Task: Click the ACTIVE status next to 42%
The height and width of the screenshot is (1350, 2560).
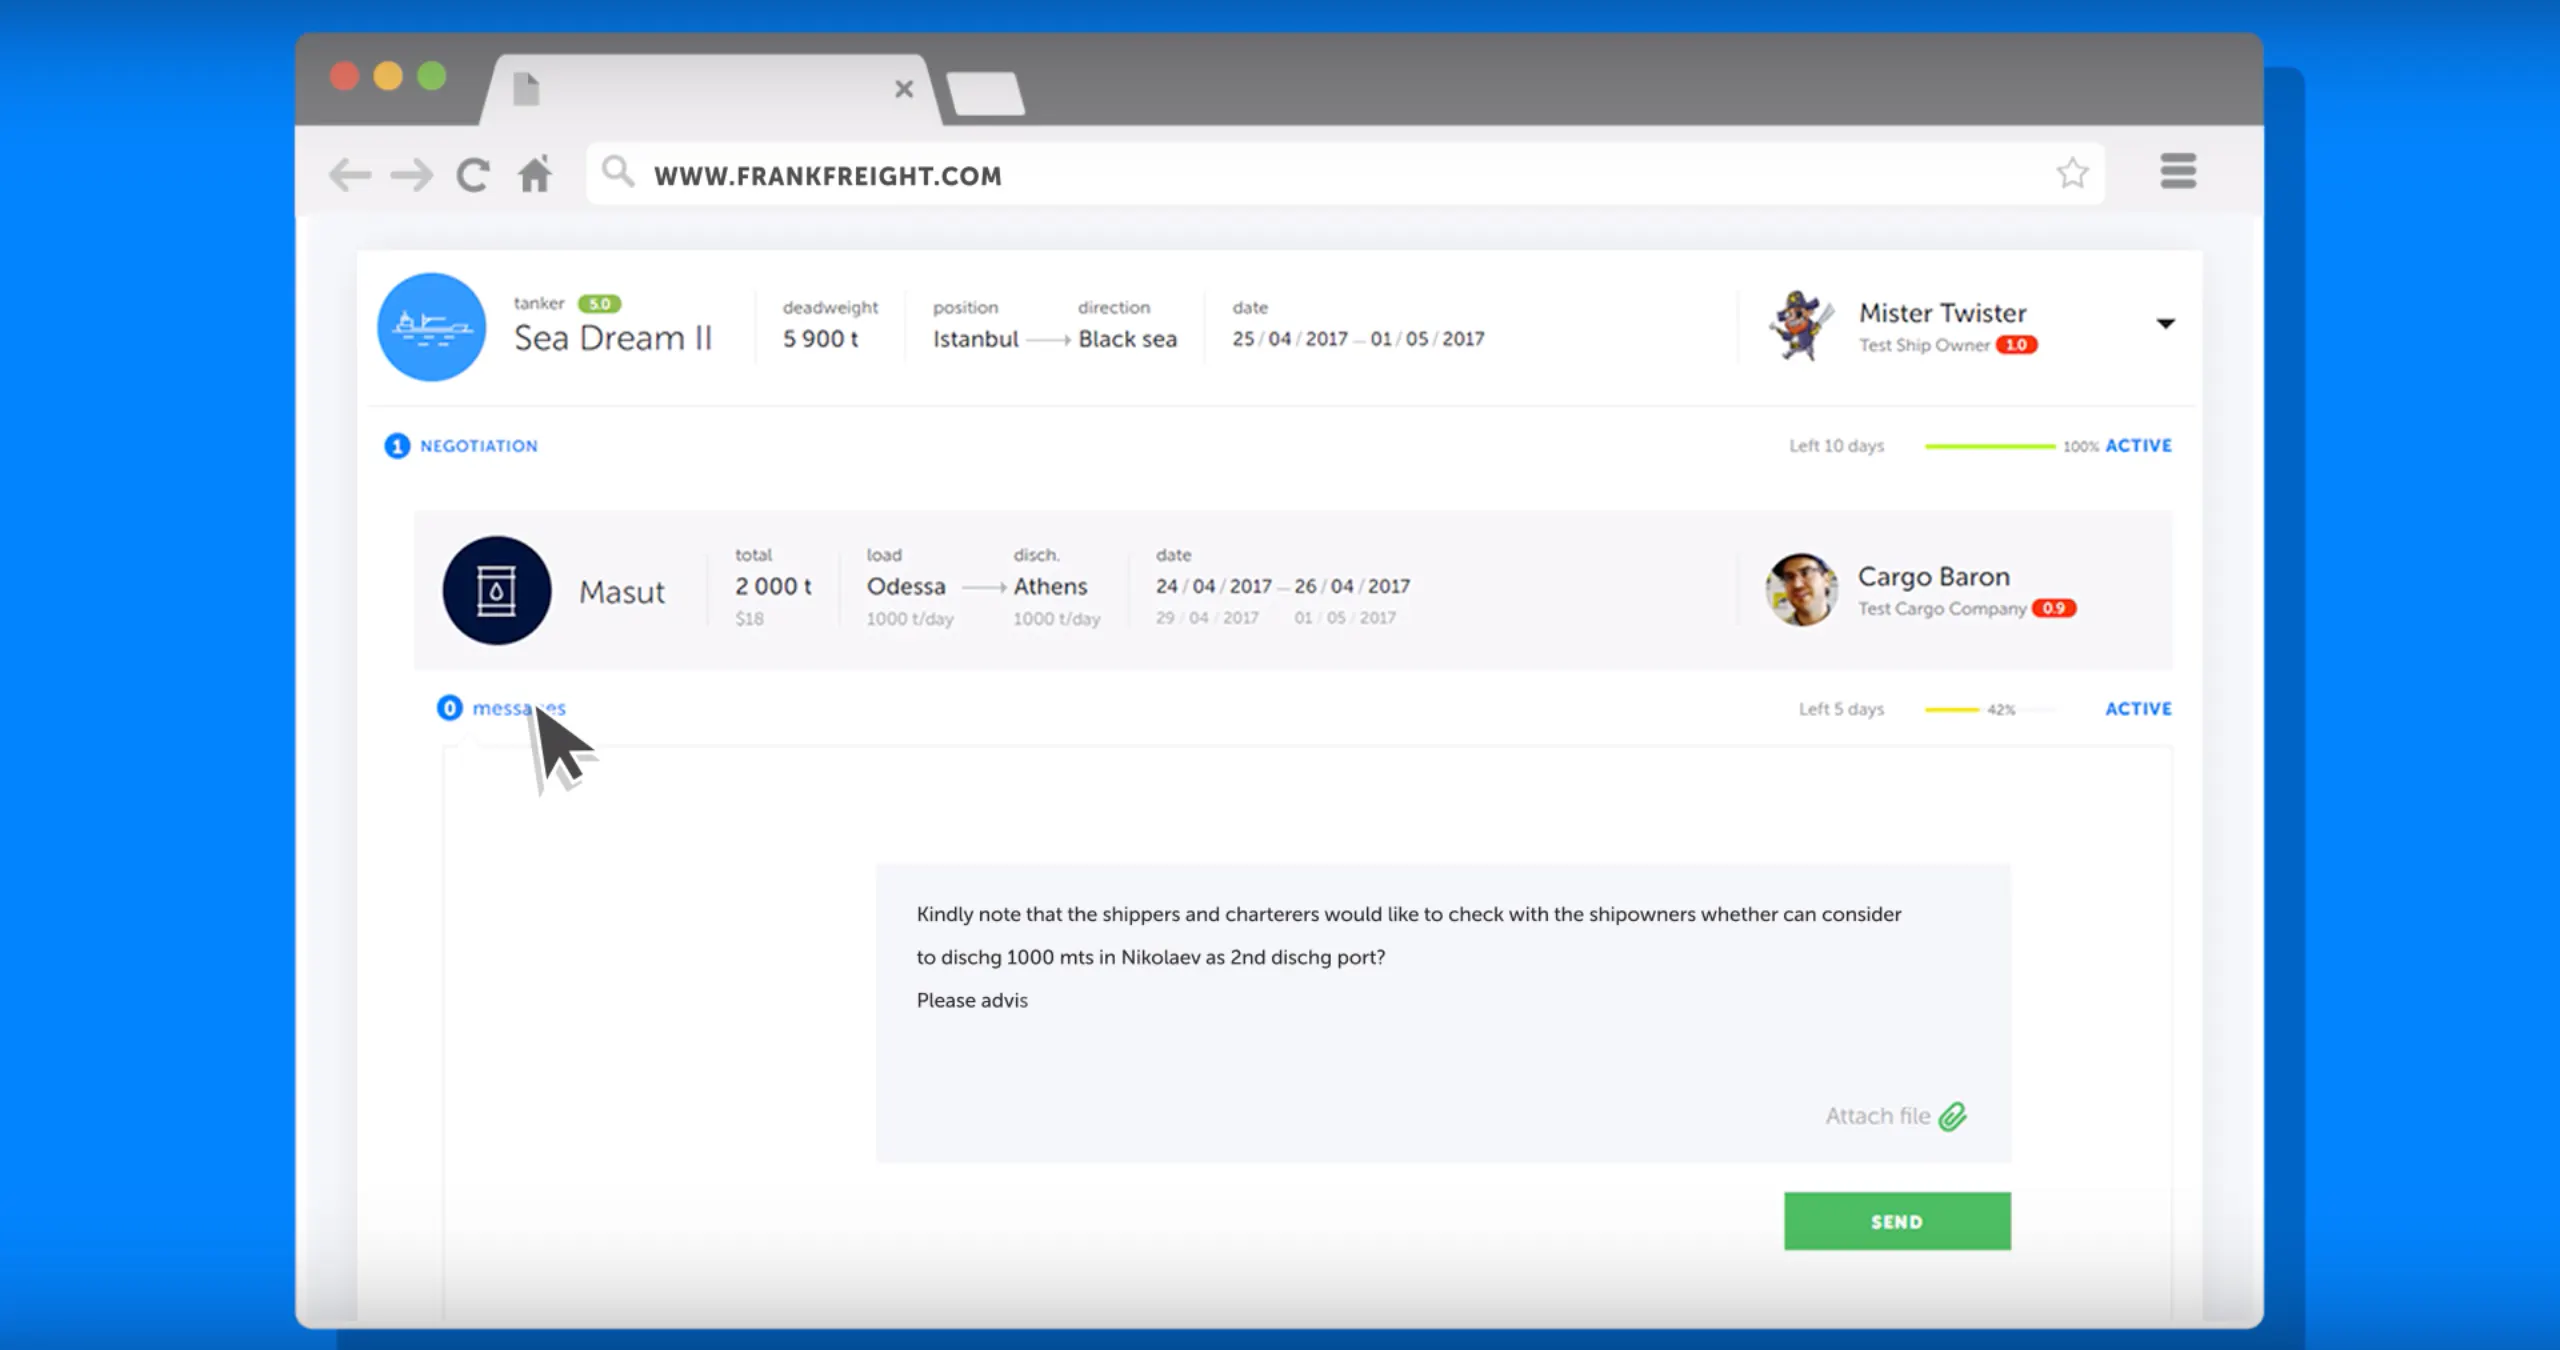Action: tap(2138, 709)
